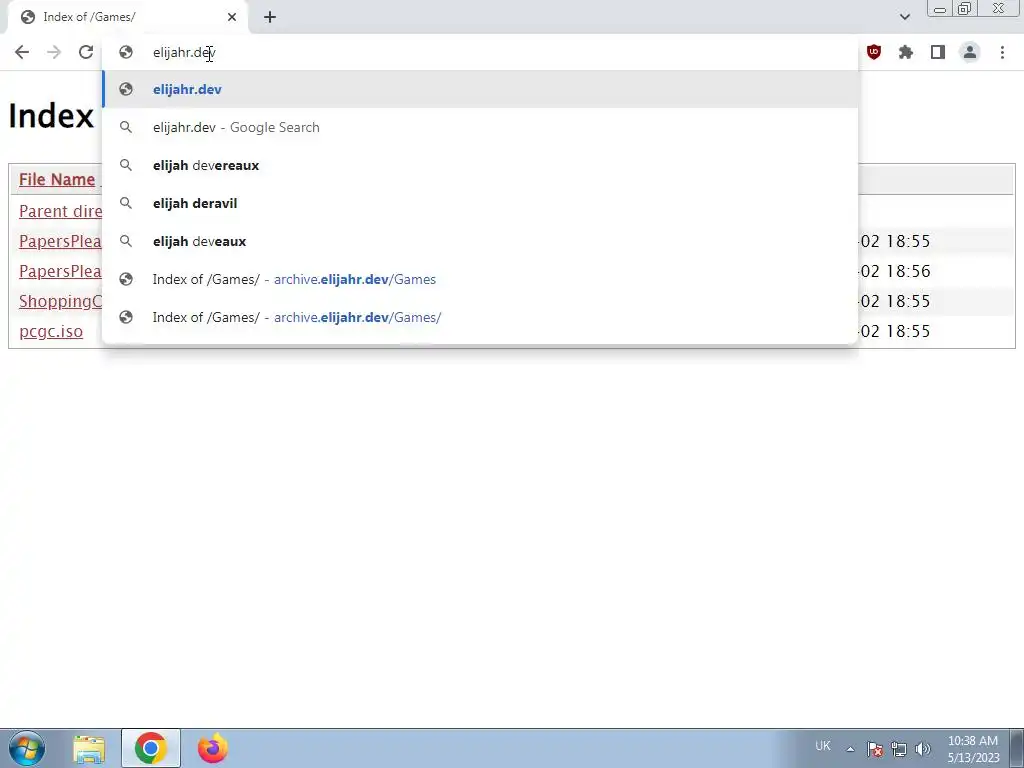Open a new tab with plus button
This screenshot has height=768, width=1024.
pyautogui.click(x=270, y=17)
